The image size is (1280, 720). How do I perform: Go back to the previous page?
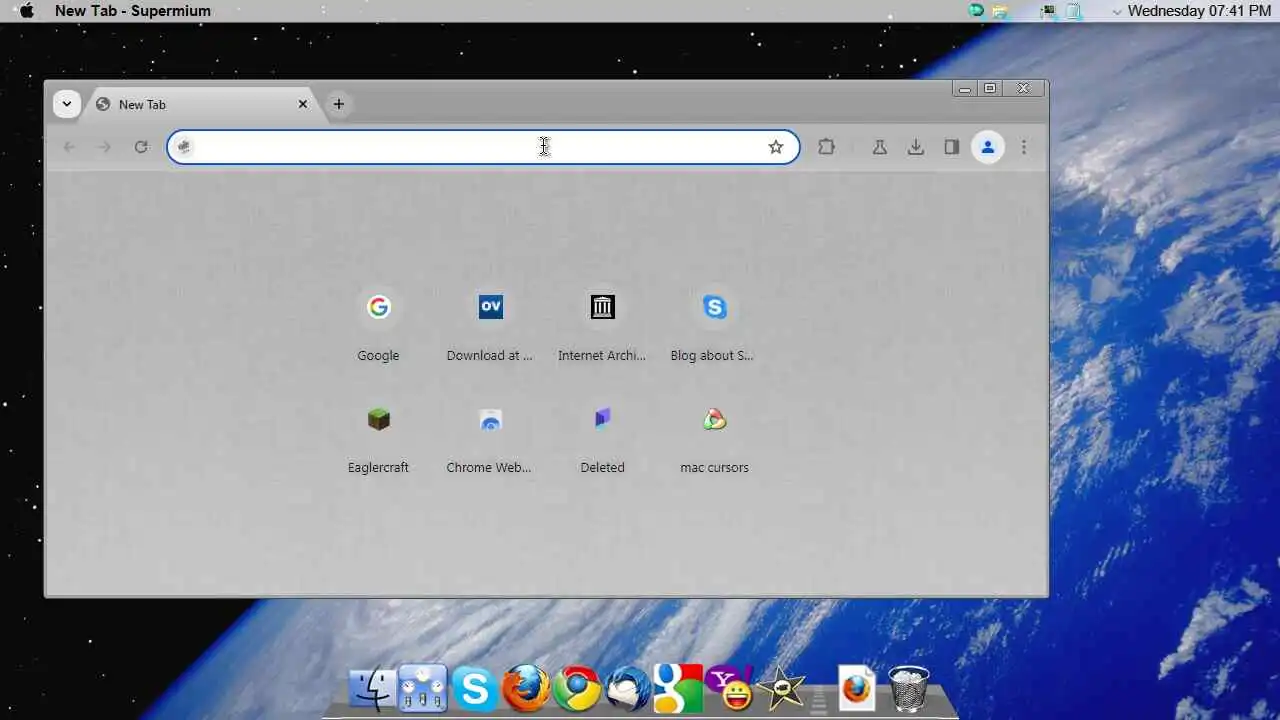point(69,147)
